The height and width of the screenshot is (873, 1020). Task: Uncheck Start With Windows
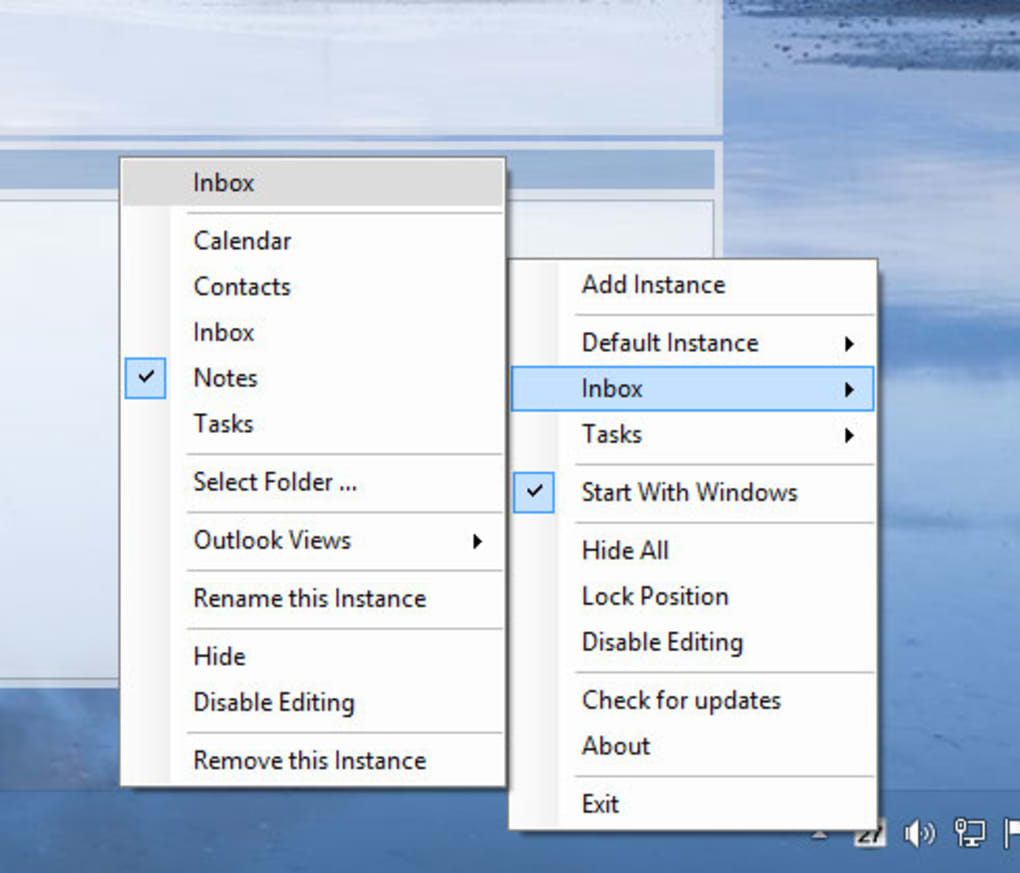pyautogui.click(x=689, y=492)
